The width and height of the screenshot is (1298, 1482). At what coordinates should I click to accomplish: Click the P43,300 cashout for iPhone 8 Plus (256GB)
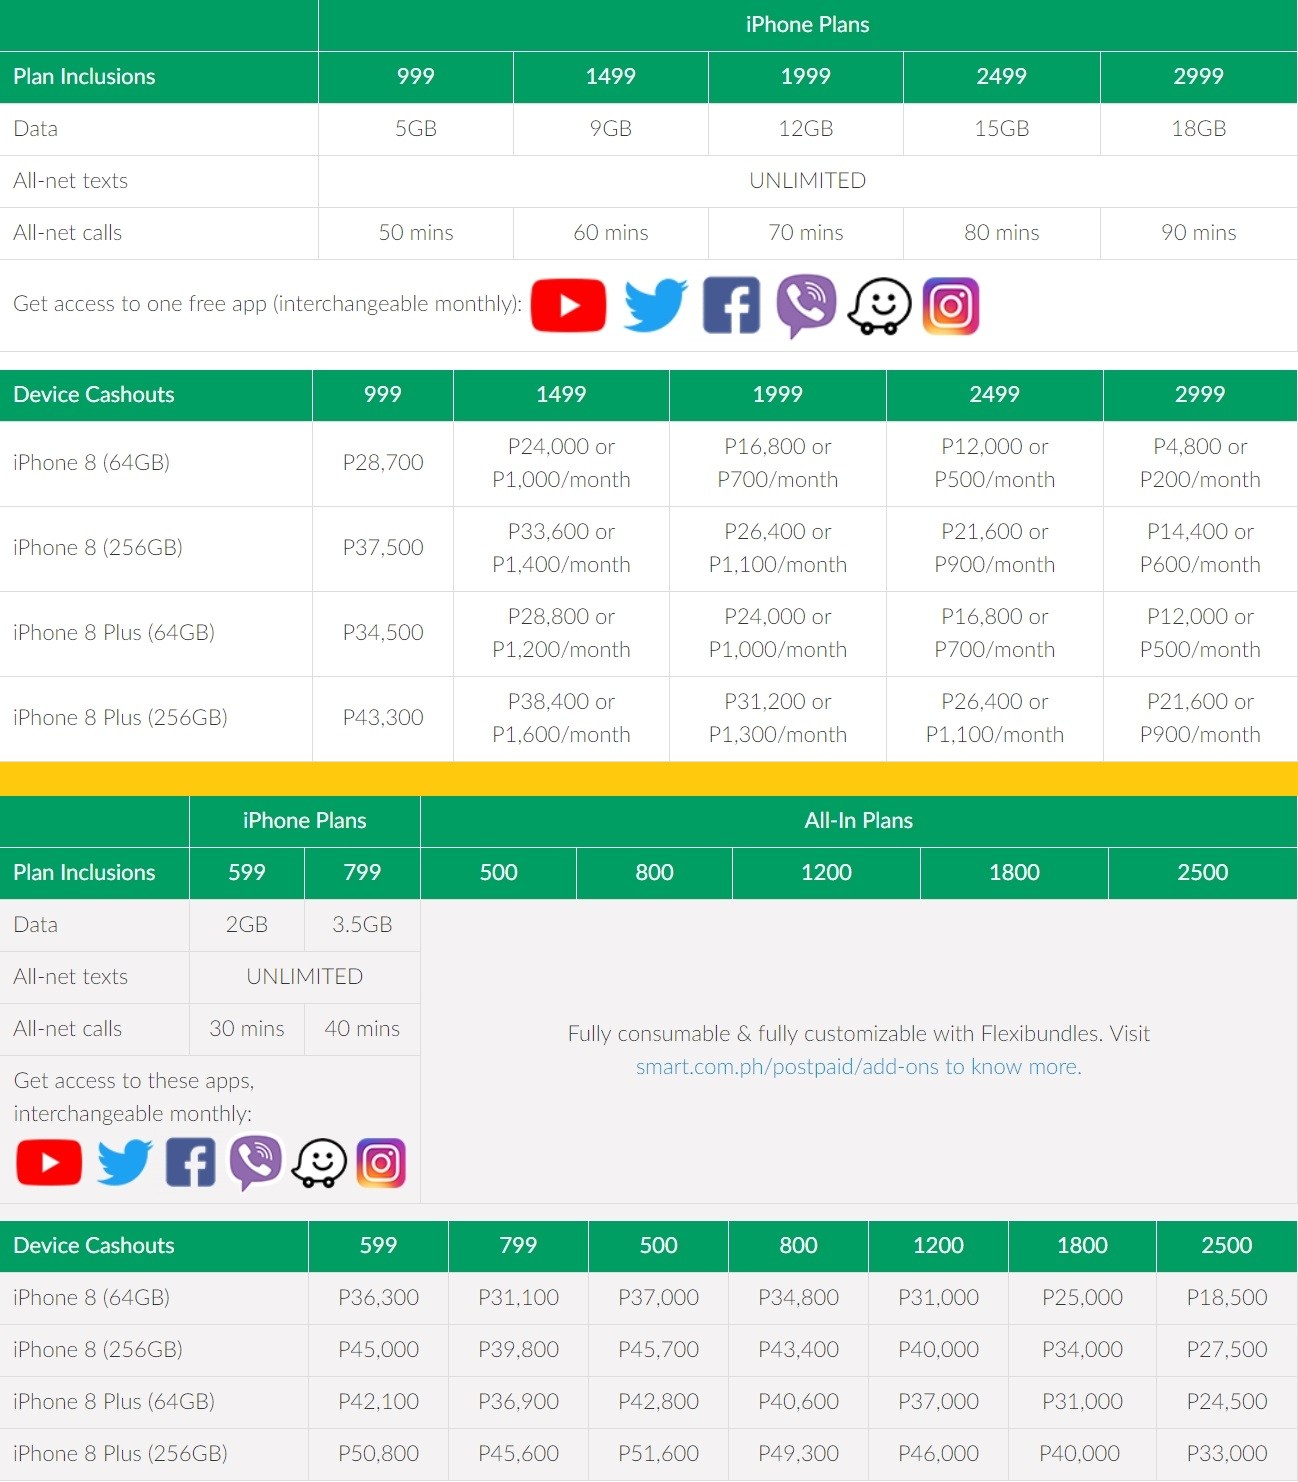coord(383,718)
